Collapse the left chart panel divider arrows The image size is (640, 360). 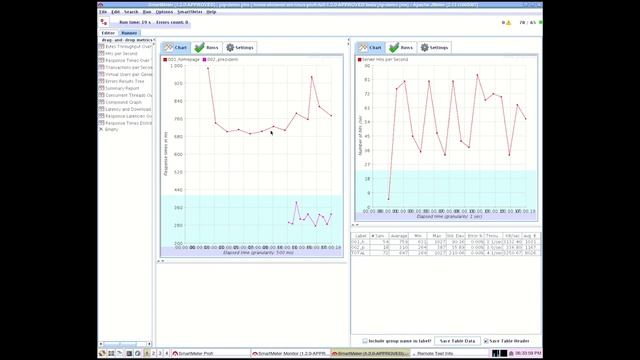click(161, 261)
